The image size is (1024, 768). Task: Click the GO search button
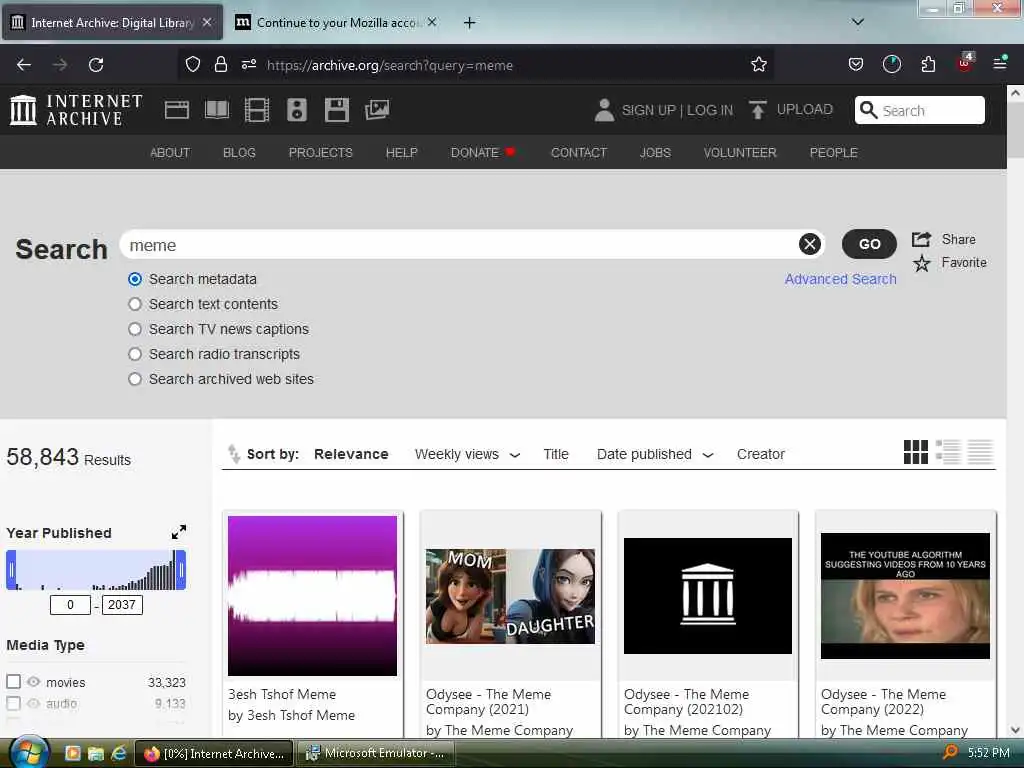click(x=869, y=244)
